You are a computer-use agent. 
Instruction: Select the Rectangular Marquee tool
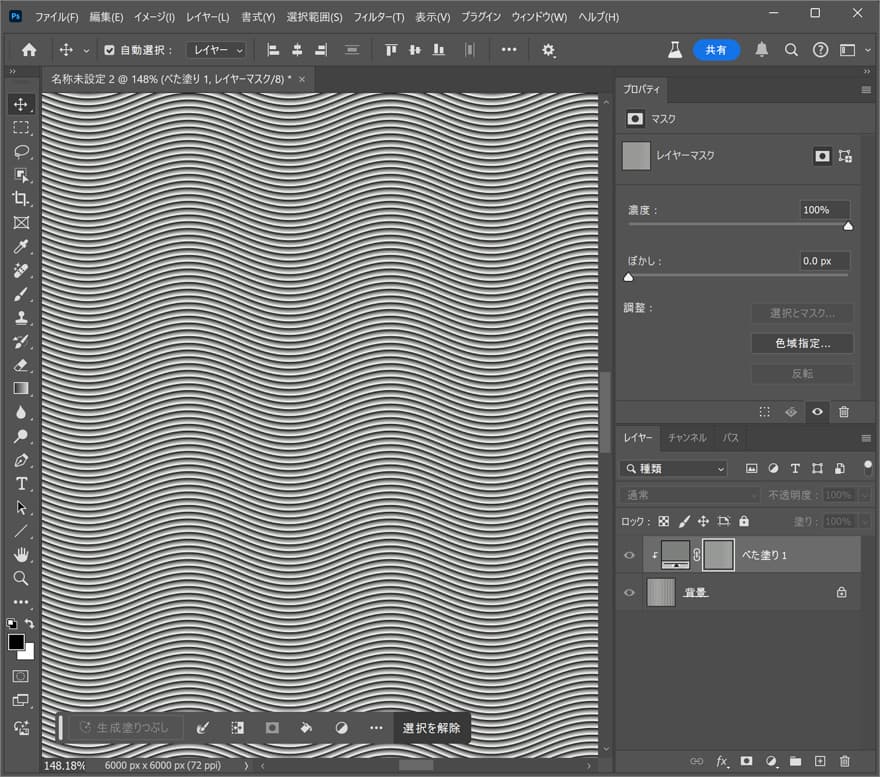click(x=21, y=128)
